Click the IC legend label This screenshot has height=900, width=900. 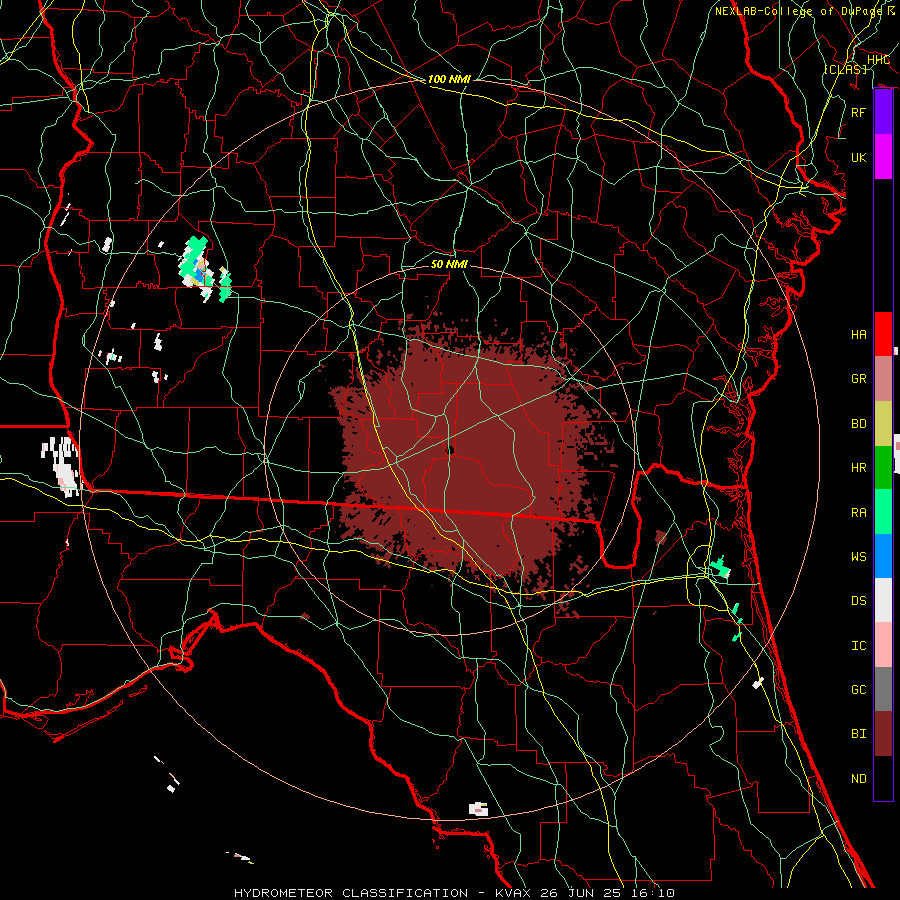(x=858, y=646)
